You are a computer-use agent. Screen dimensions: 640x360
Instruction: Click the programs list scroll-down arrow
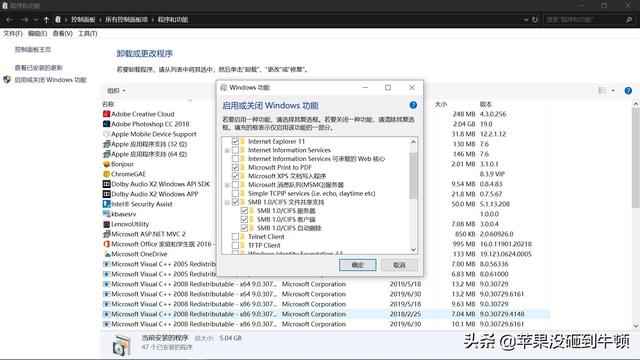click(x=636, y=326)
